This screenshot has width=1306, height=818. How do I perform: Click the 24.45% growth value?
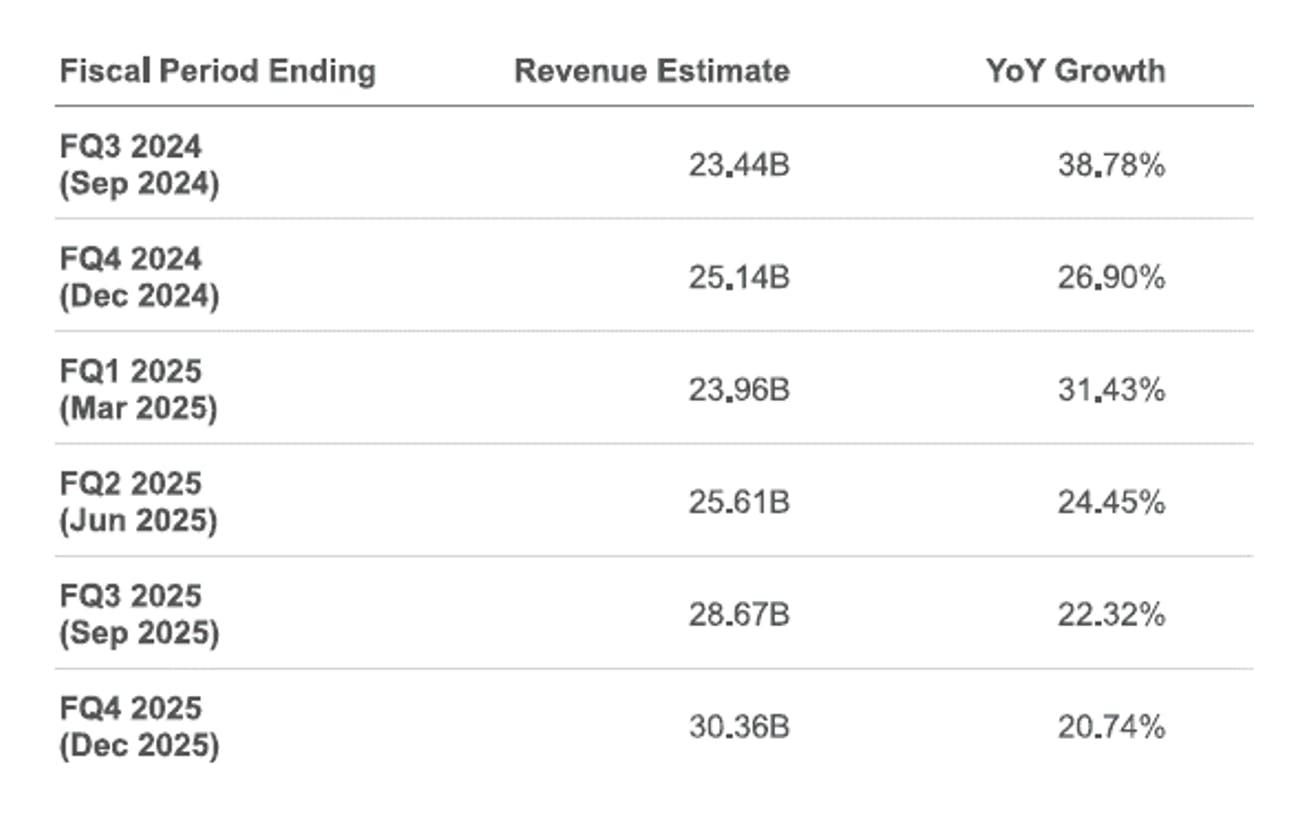point(1111,502)
